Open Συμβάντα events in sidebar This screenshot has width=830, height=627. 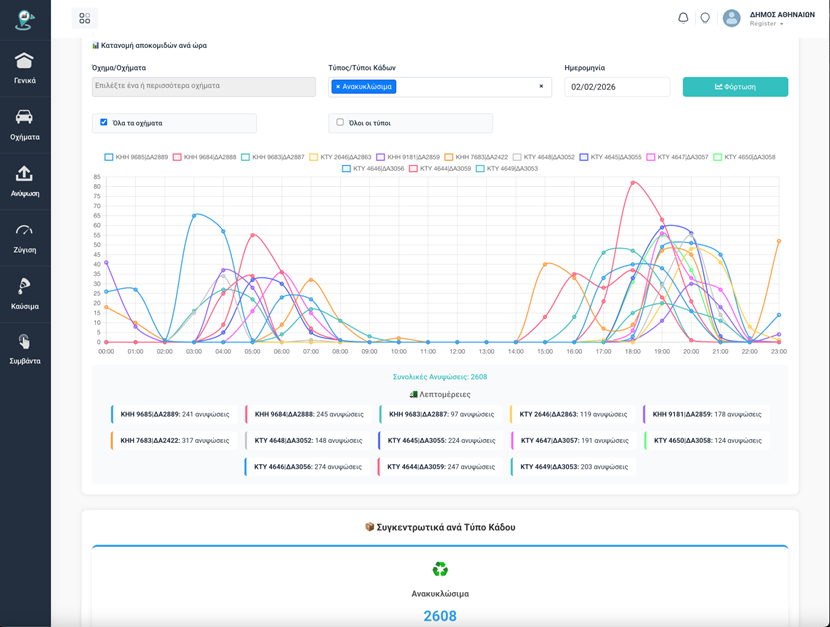(25, 349)
